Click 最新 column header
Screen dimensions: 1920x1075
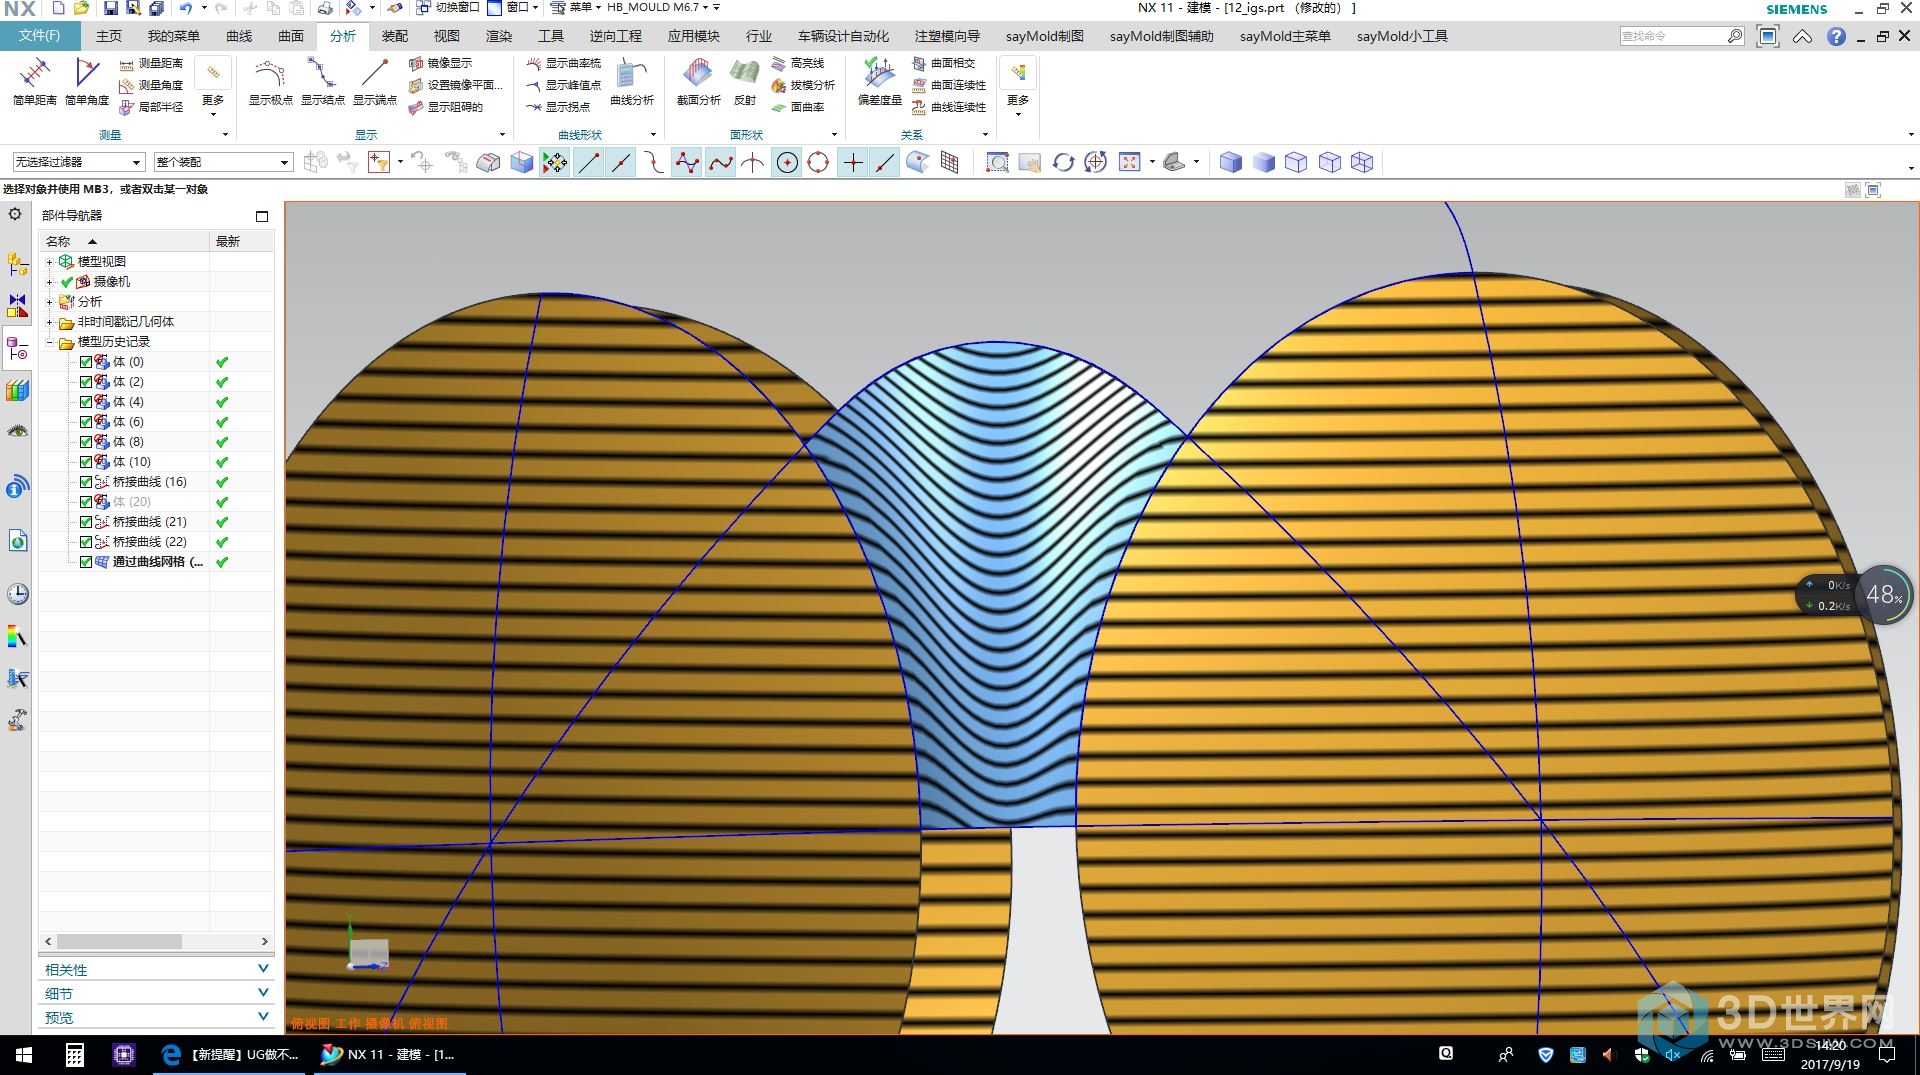pos(240,241)
